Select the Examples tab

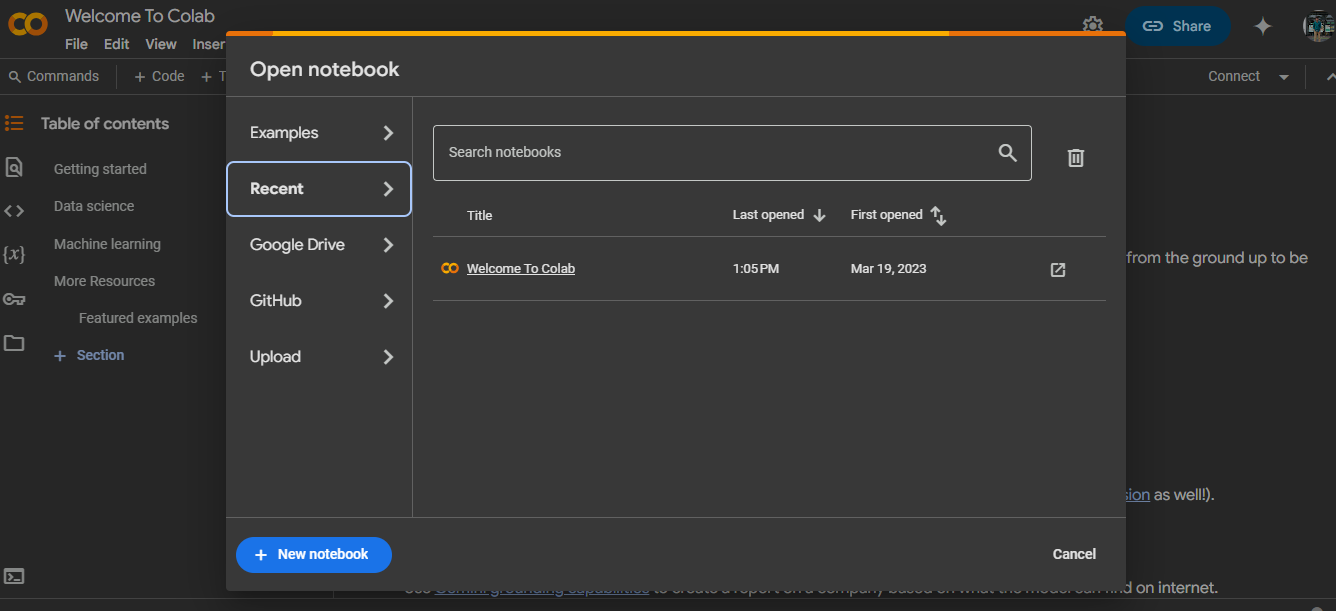319,133
